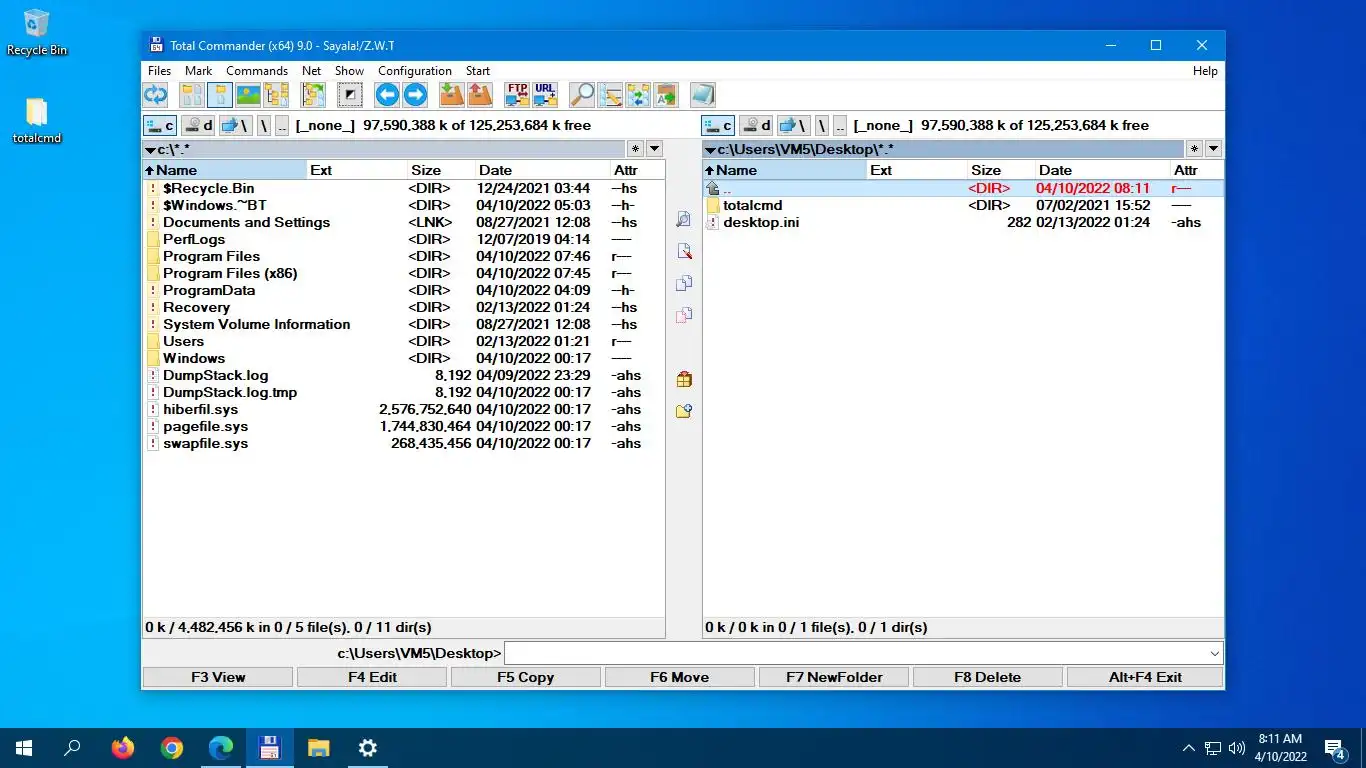Image resolution: width=1366 pixels, height=768 pixels.
Task: Open the Configuration menu
Action: coord(415,71)
